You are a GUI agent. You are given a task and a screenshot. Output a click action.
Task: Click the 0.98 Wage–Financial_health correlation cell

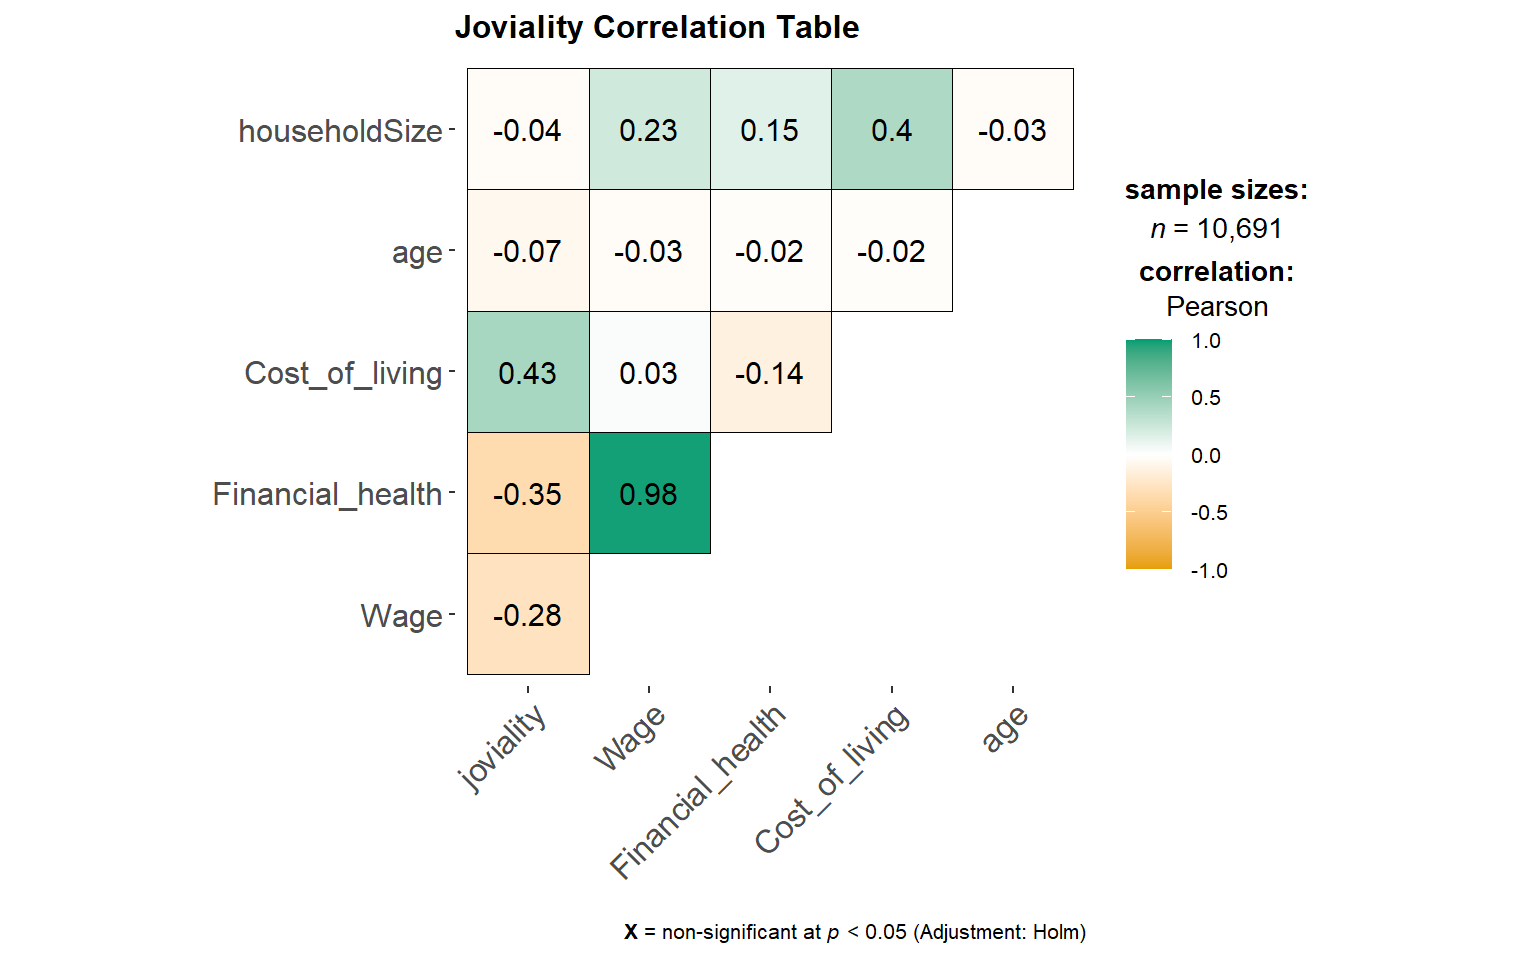click(x=649, y=493)
